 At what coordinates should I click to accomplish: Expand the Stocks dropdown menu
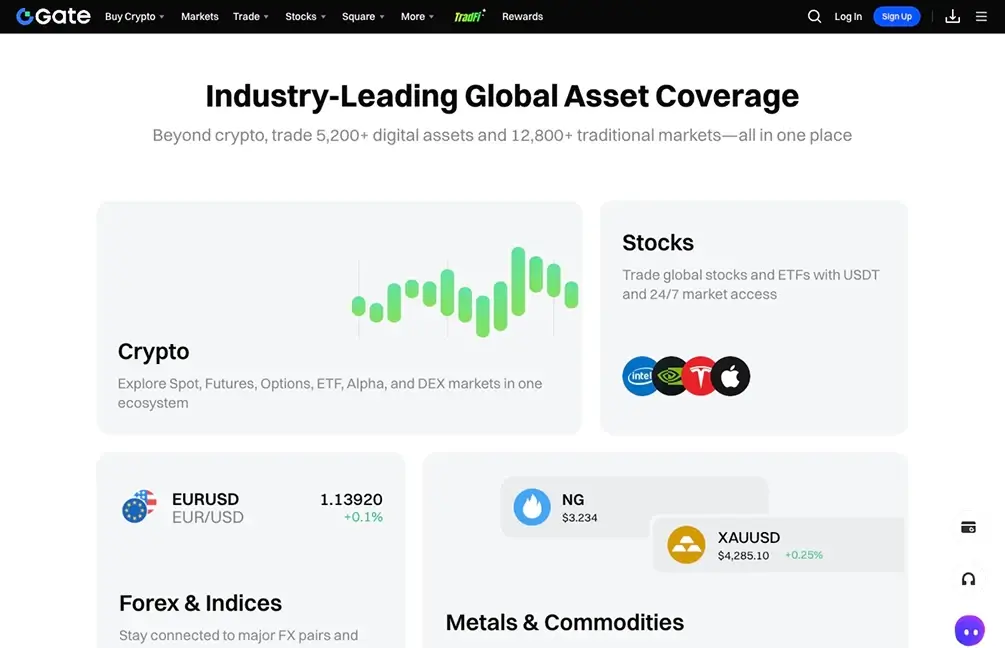[306, 17]
